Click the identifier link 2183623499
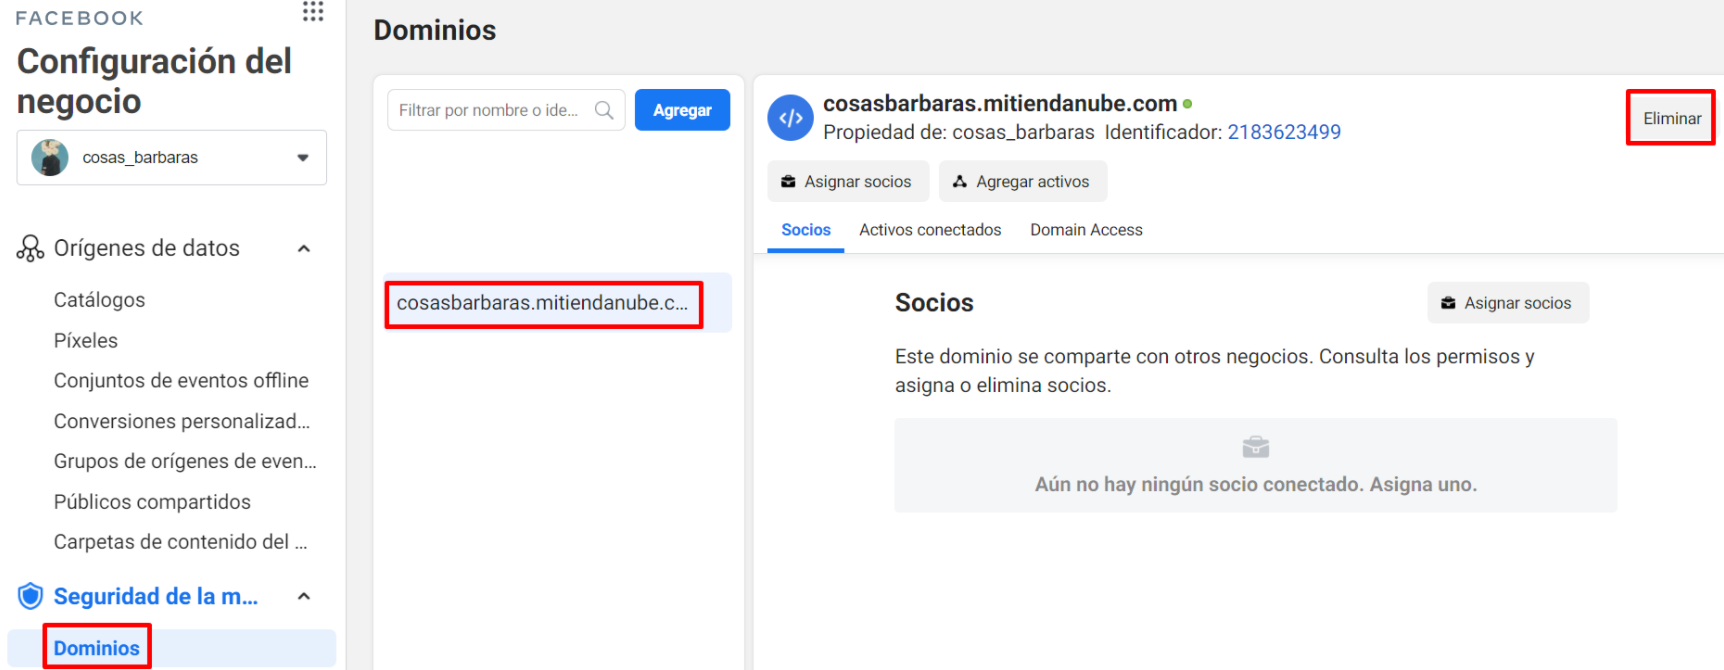 click(x=1284, y=132)
